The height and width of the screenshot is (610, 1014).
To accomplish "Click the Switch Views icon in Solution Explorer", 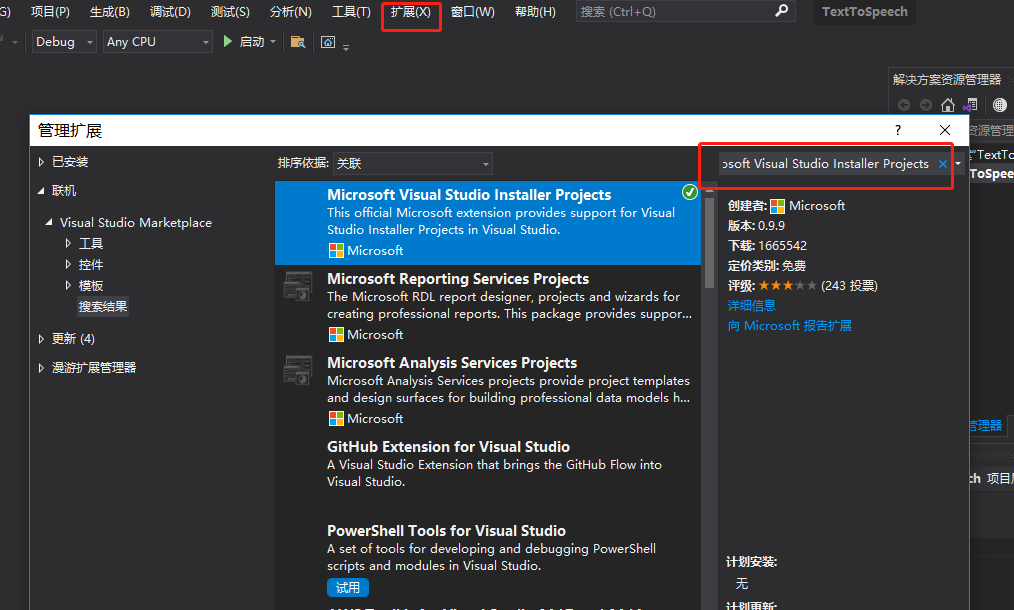I will [x=970, y=105].
